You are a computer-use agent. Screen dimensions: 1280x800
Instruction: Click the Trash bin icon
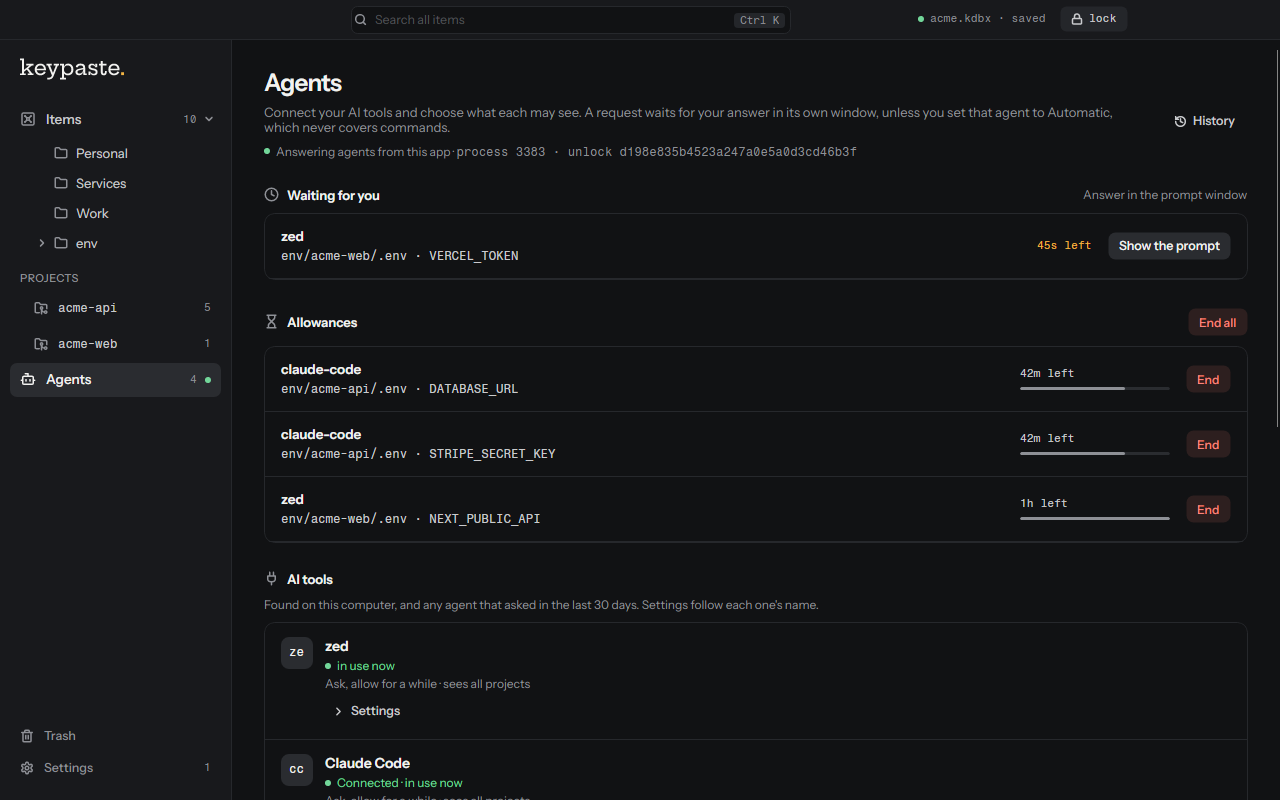[x=27, y=736]
